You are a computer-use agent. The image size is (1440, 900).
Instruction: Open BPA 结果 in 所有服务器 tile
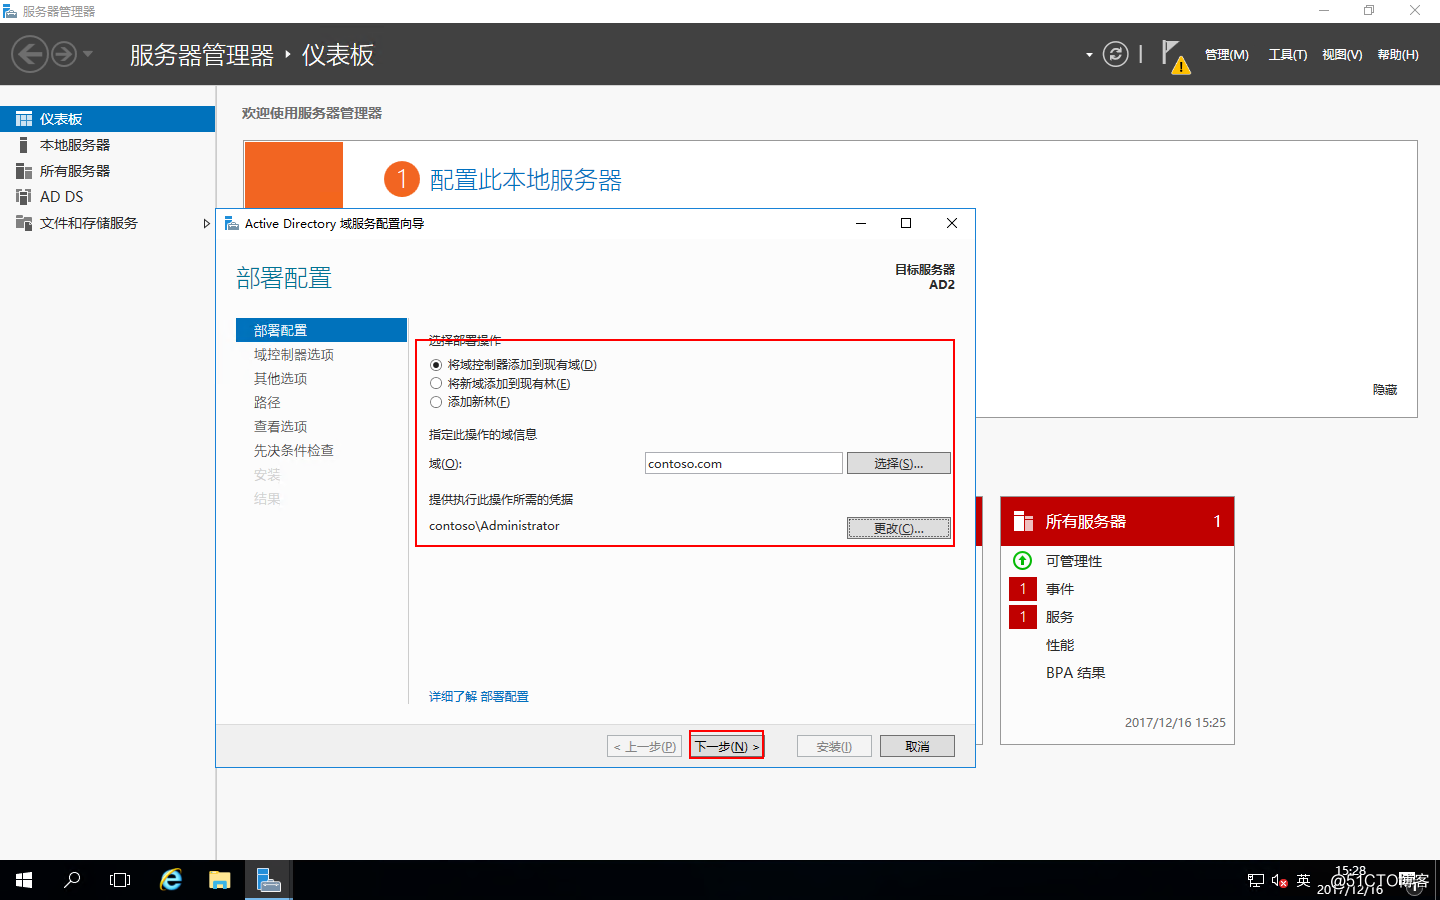click(1076, 673)
